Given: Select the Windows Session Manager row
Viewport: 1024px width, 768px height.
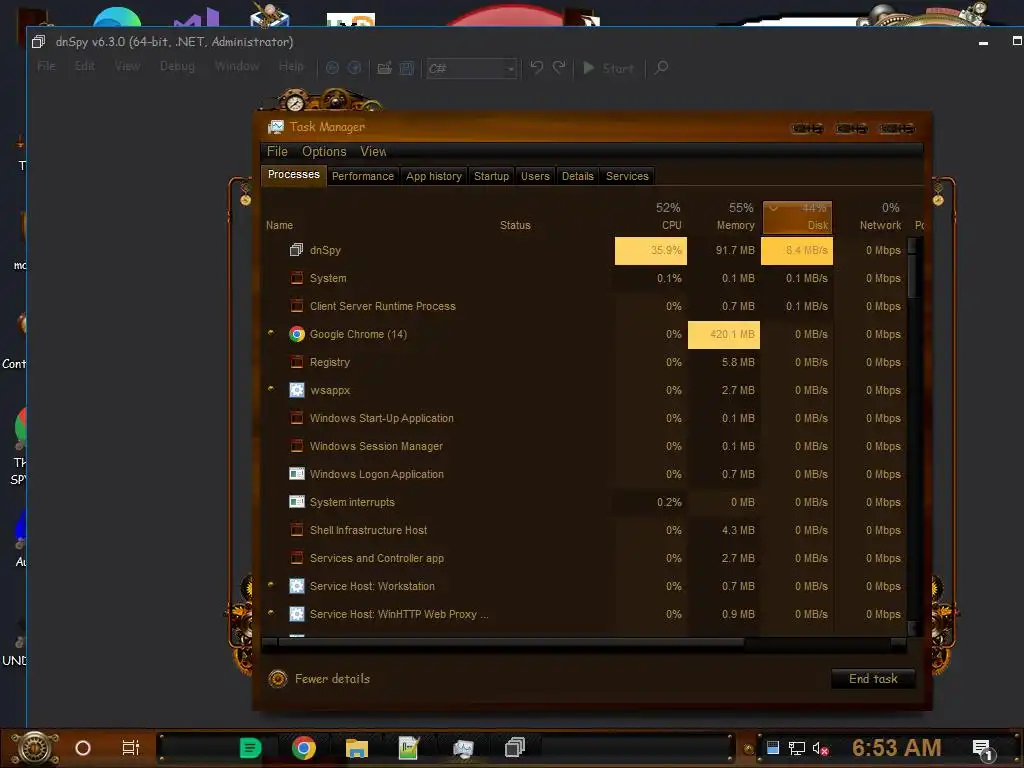Looking at the screenshot, I should (x=584, y=447).
